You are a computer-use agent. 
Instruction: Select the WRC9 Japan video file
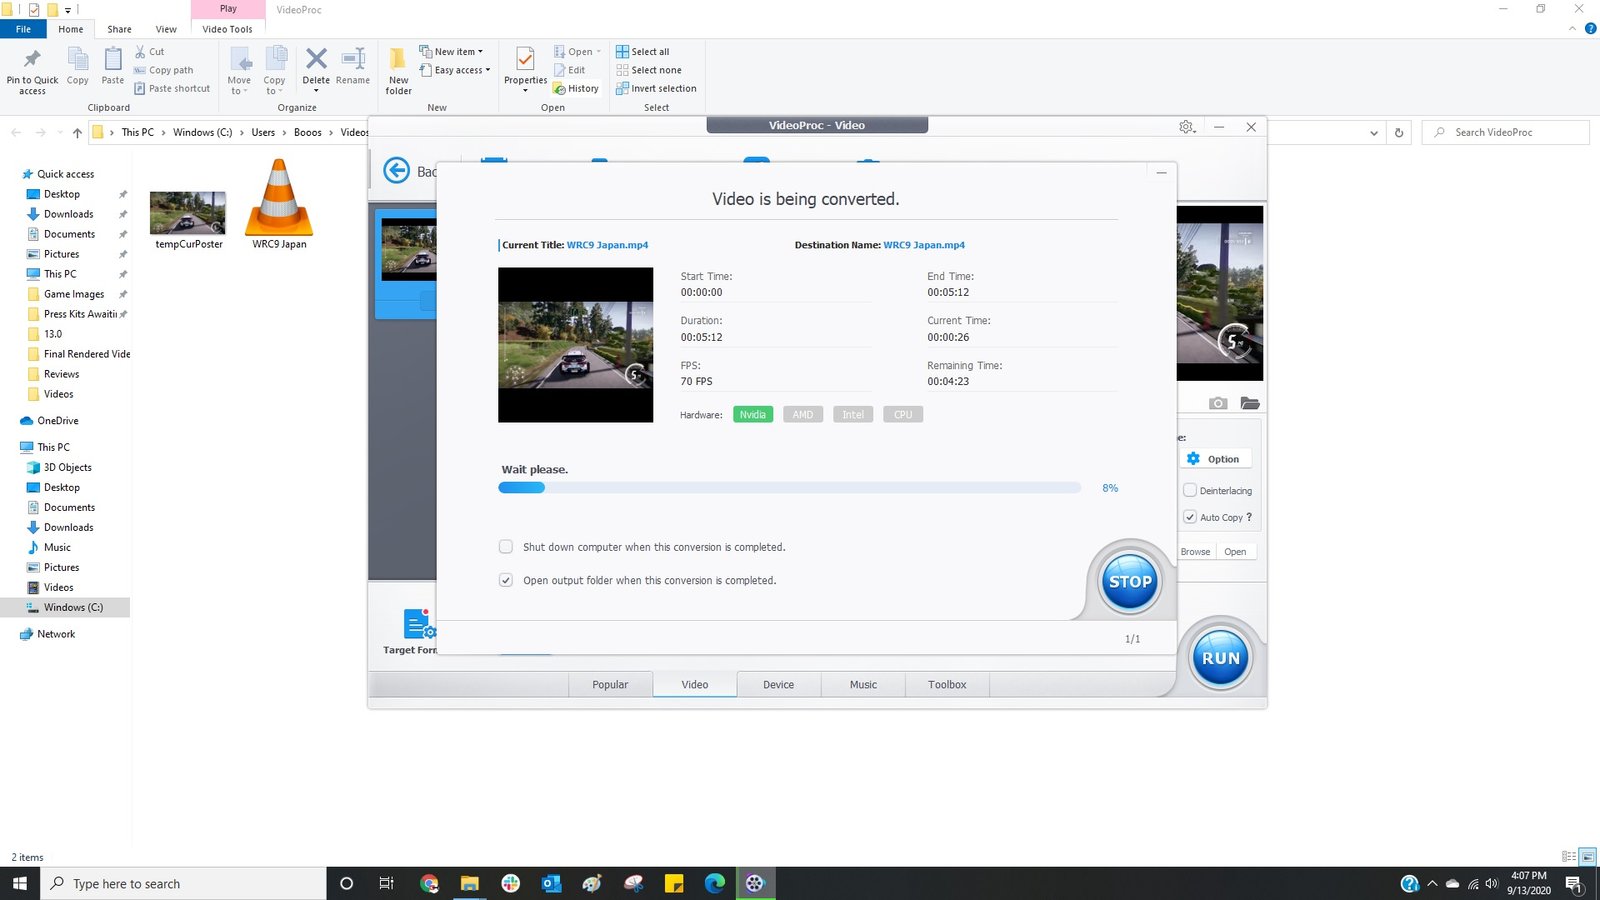279,206
